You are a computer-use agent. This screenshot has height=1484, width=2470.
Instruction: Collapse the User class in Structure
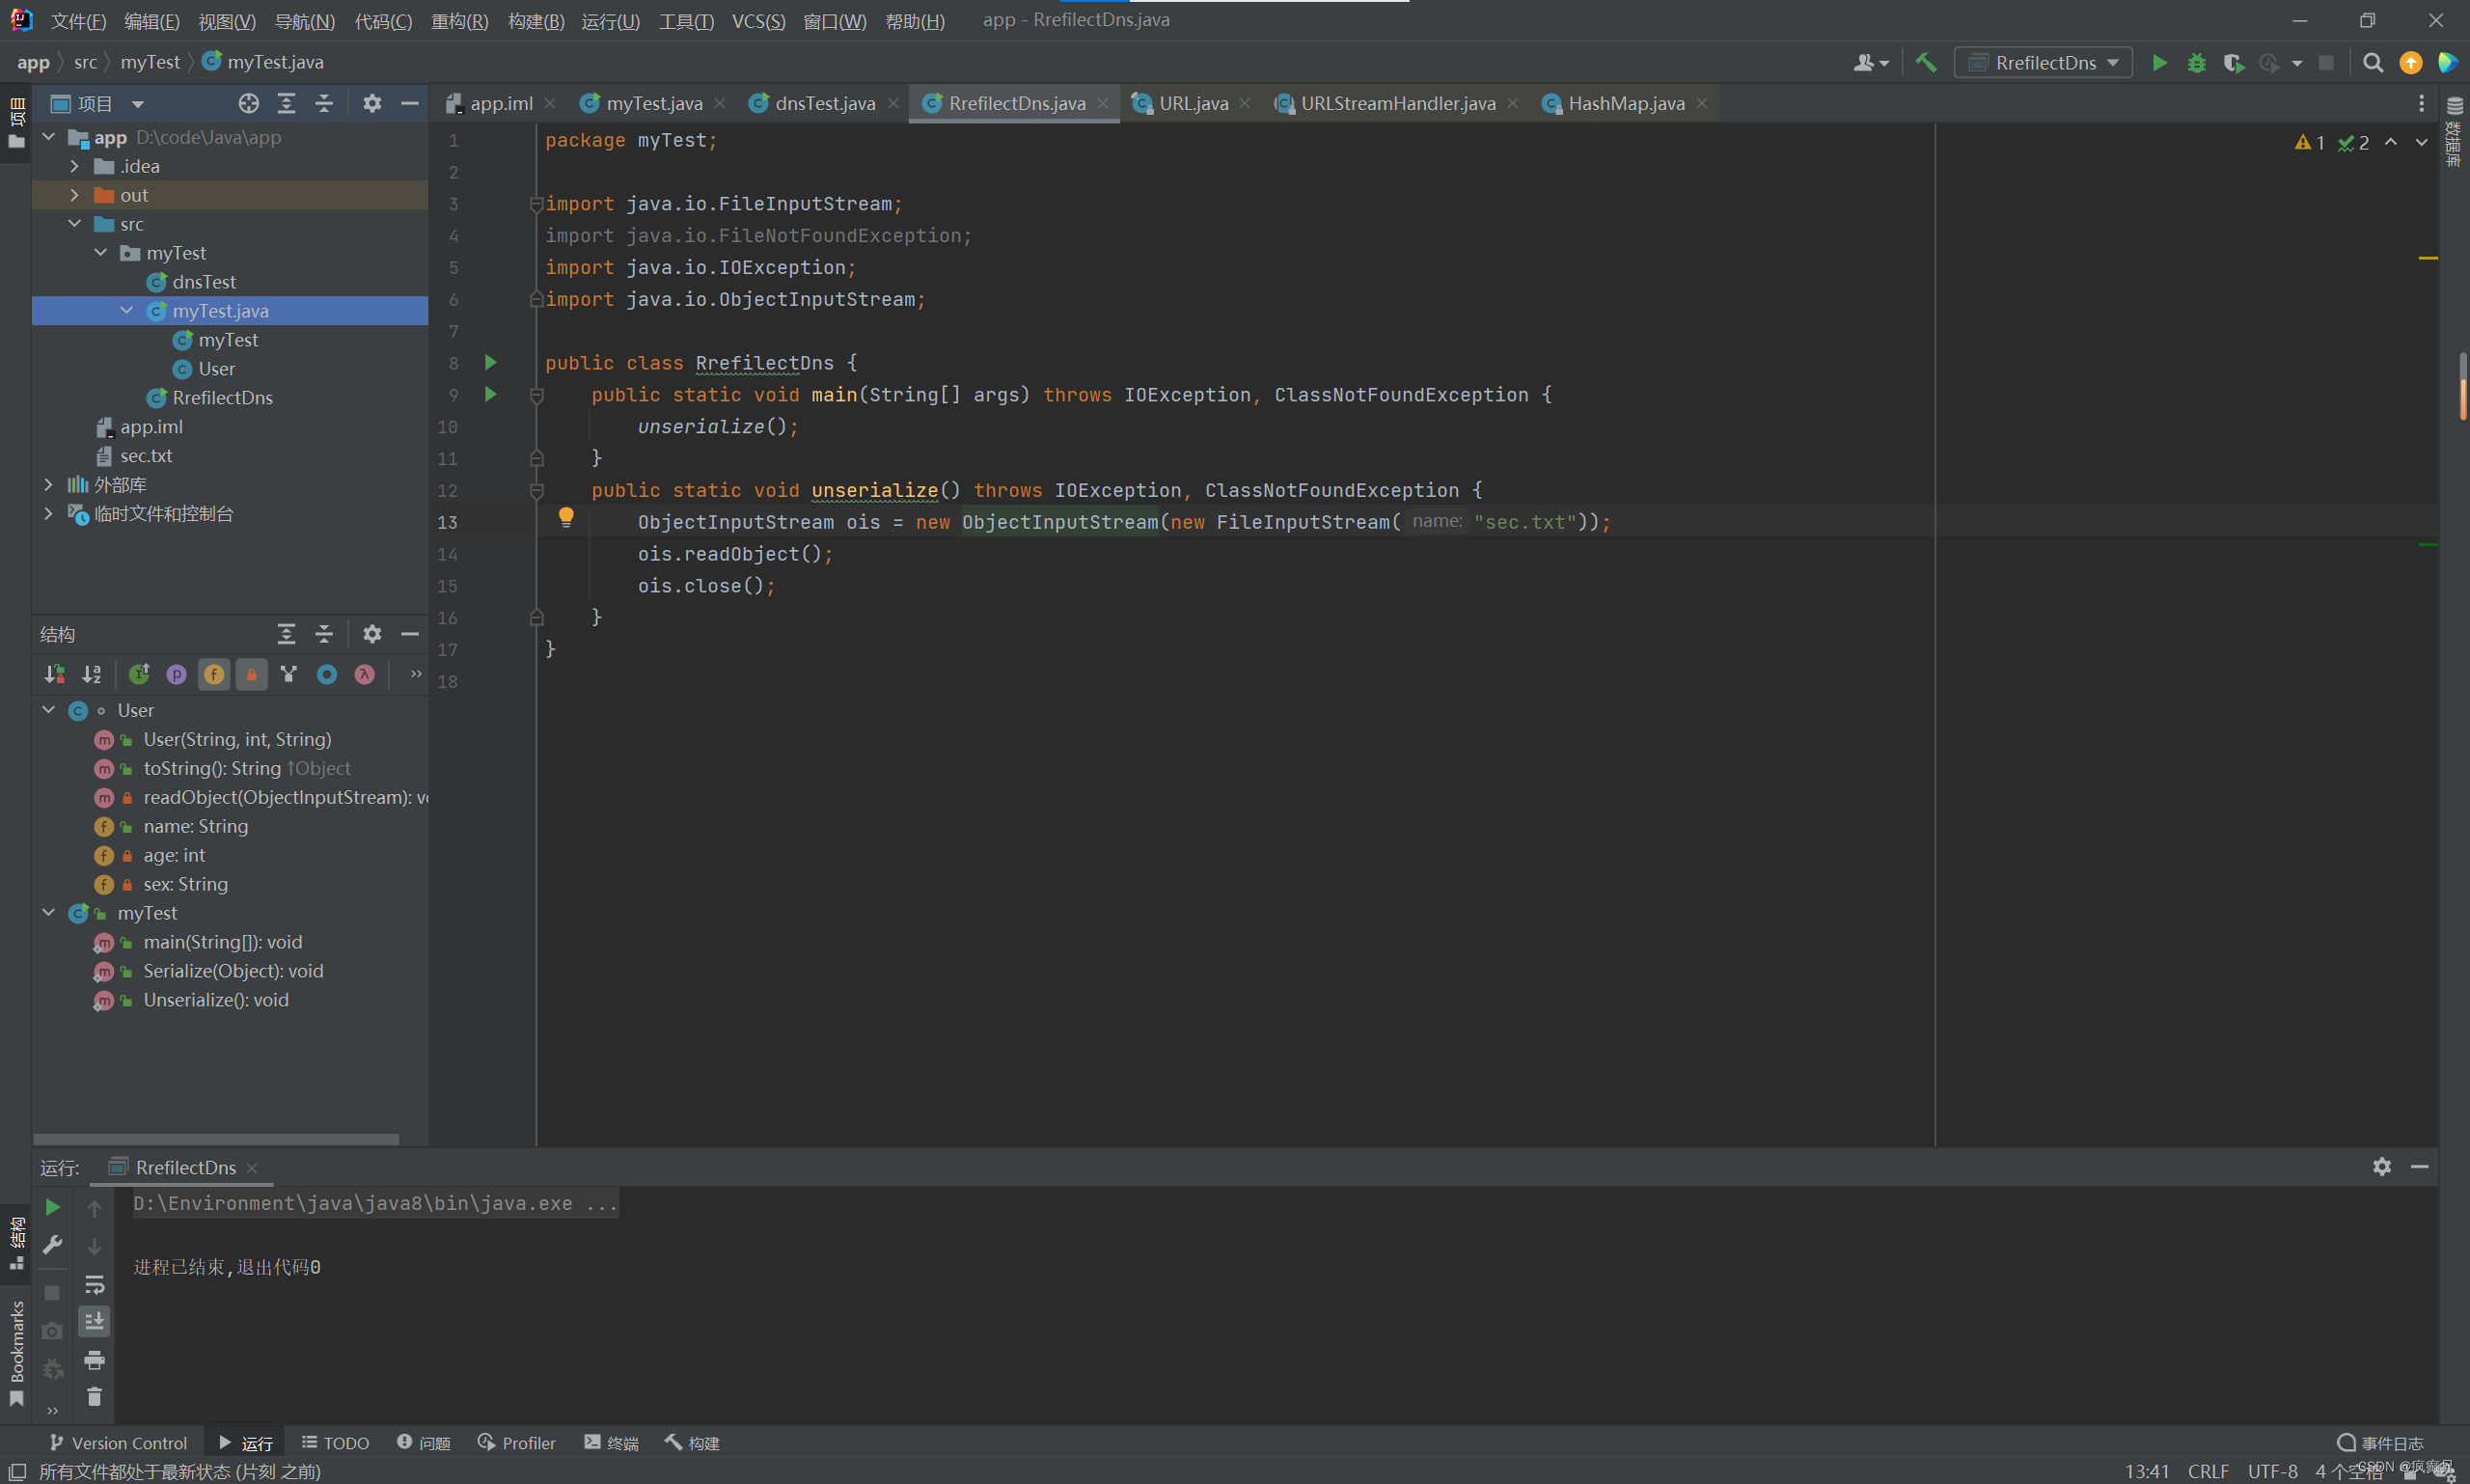48,710
